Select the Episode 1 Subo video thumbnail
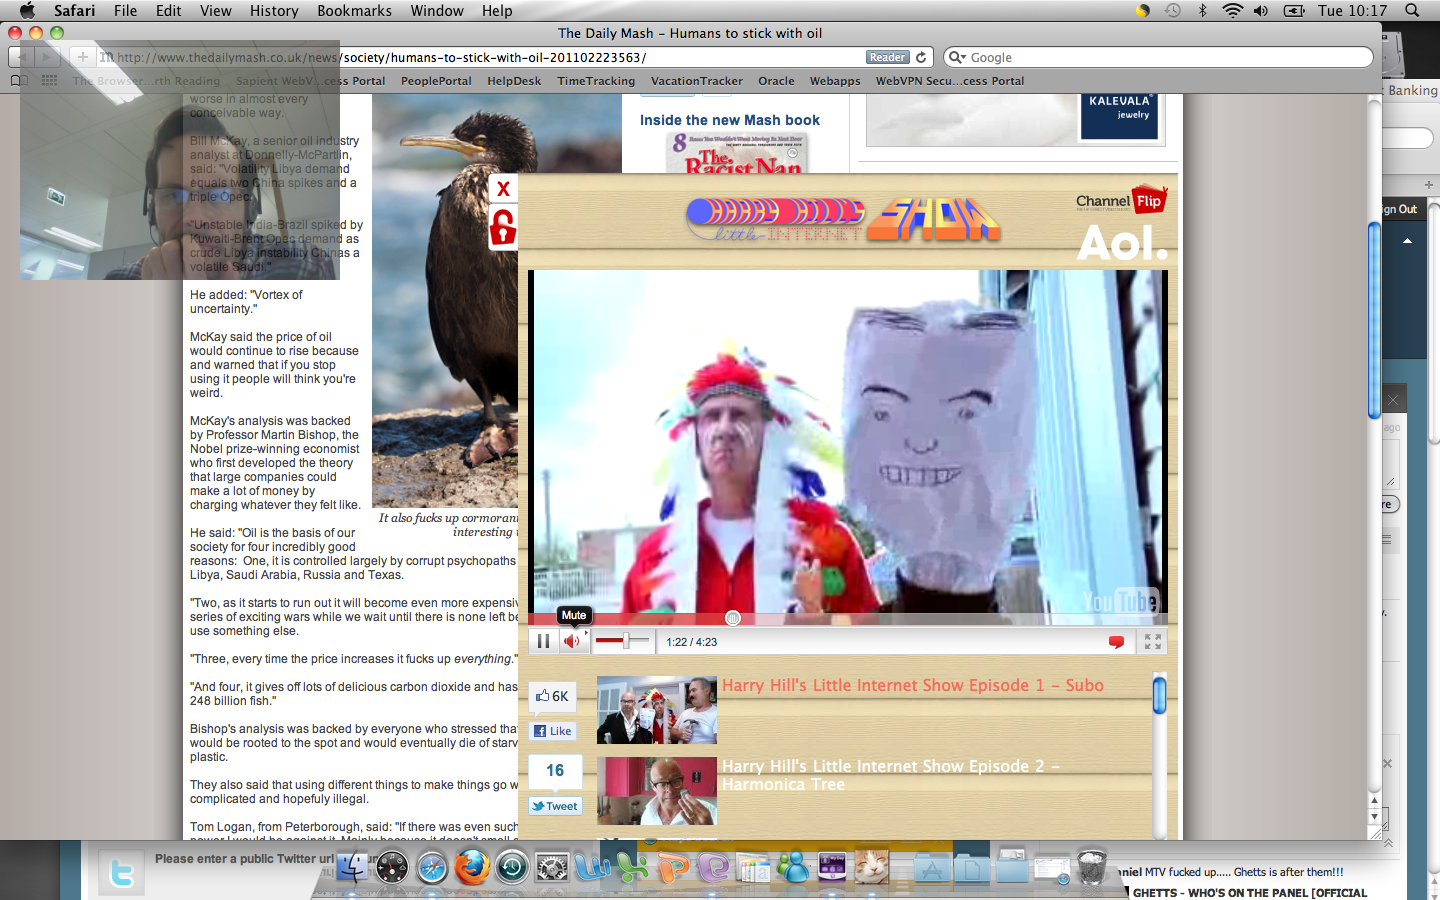This screenshot has width=1440, height=900. 656,710
